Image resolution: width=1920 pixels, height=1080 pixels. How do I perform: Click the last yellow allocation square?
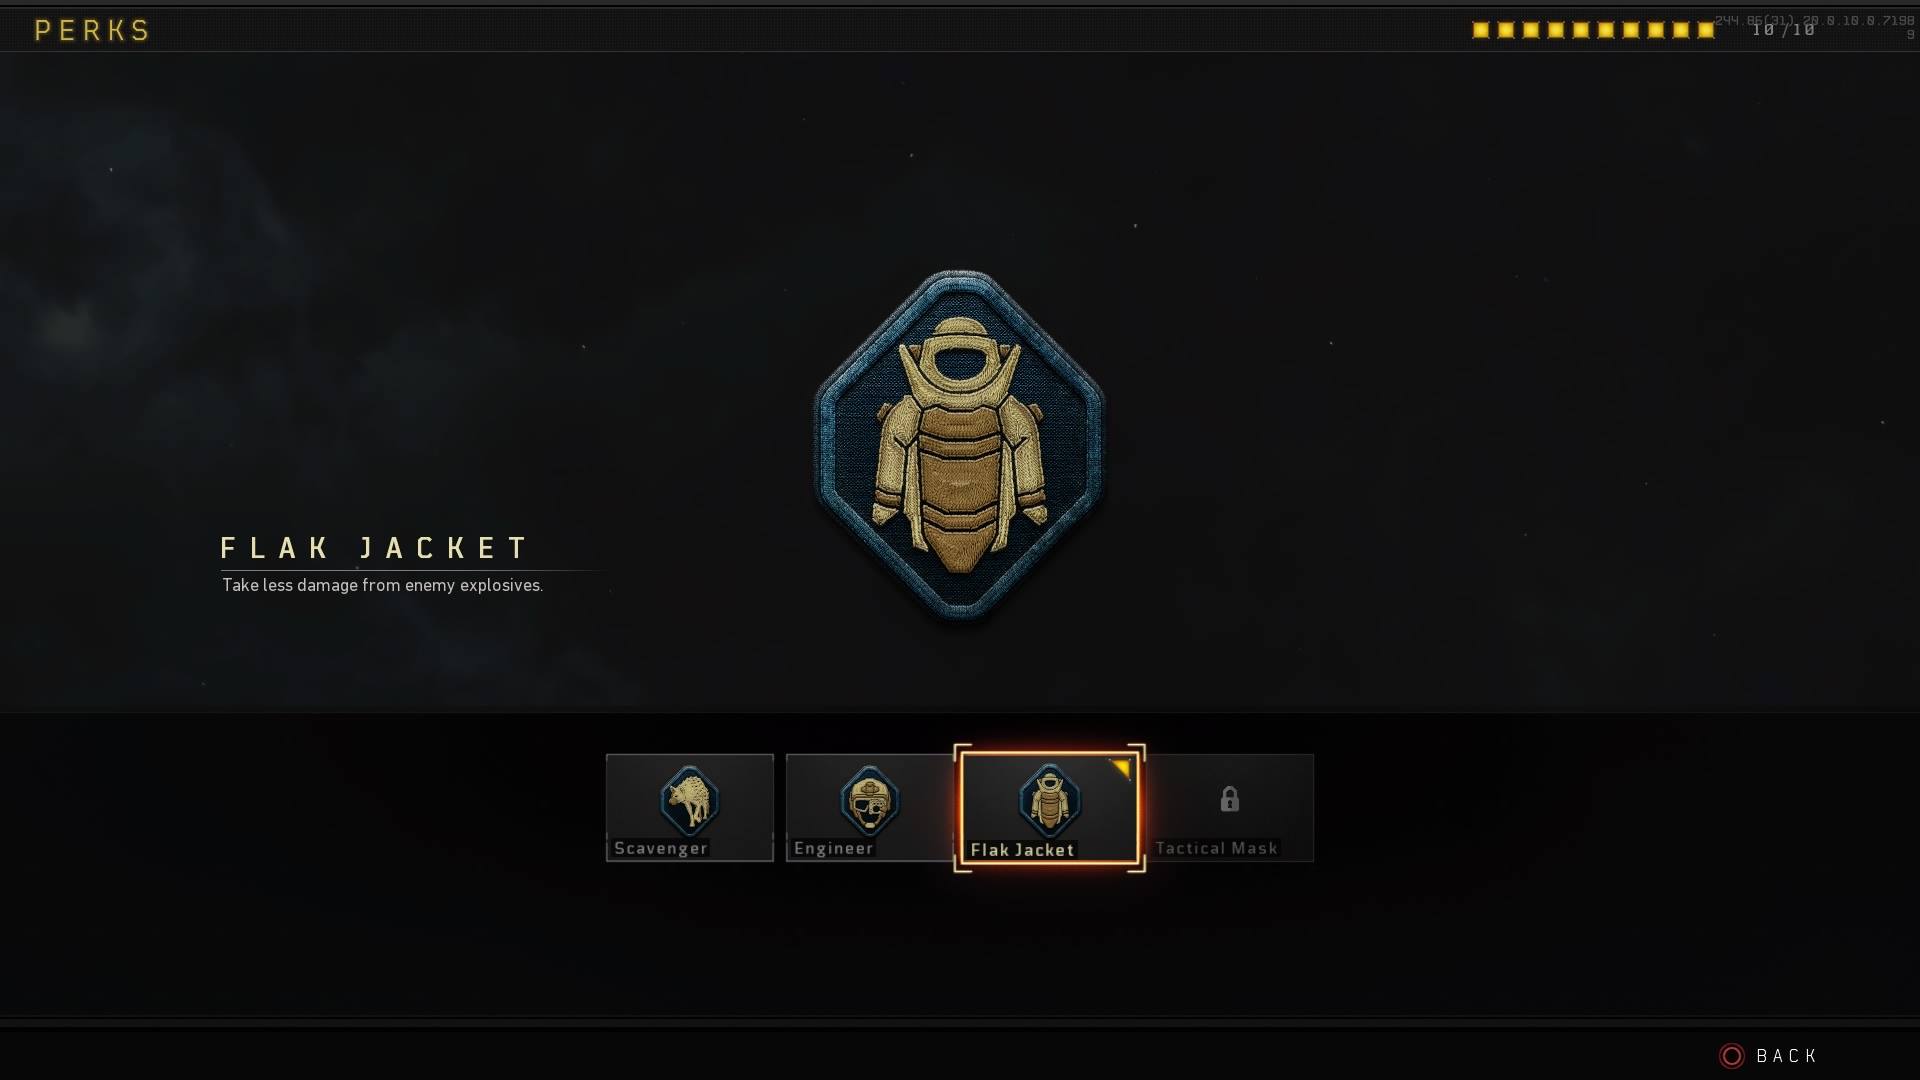[x=1706, y=30]
